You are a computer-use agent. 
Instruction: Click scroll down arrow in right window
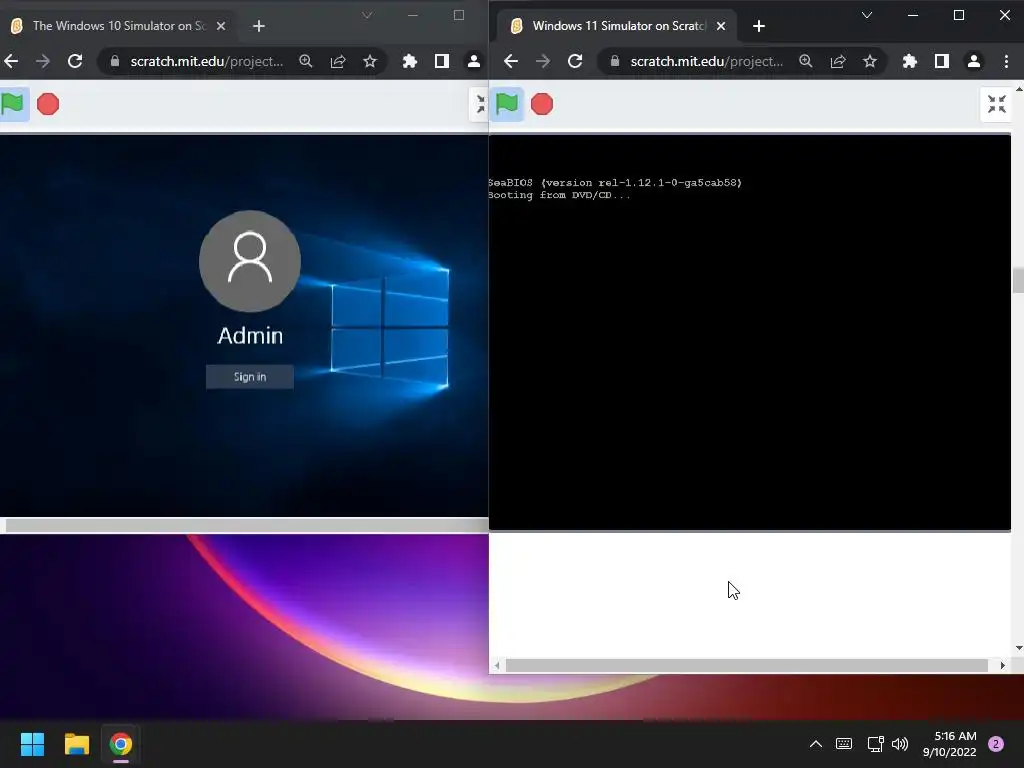tap(1019, 648)
